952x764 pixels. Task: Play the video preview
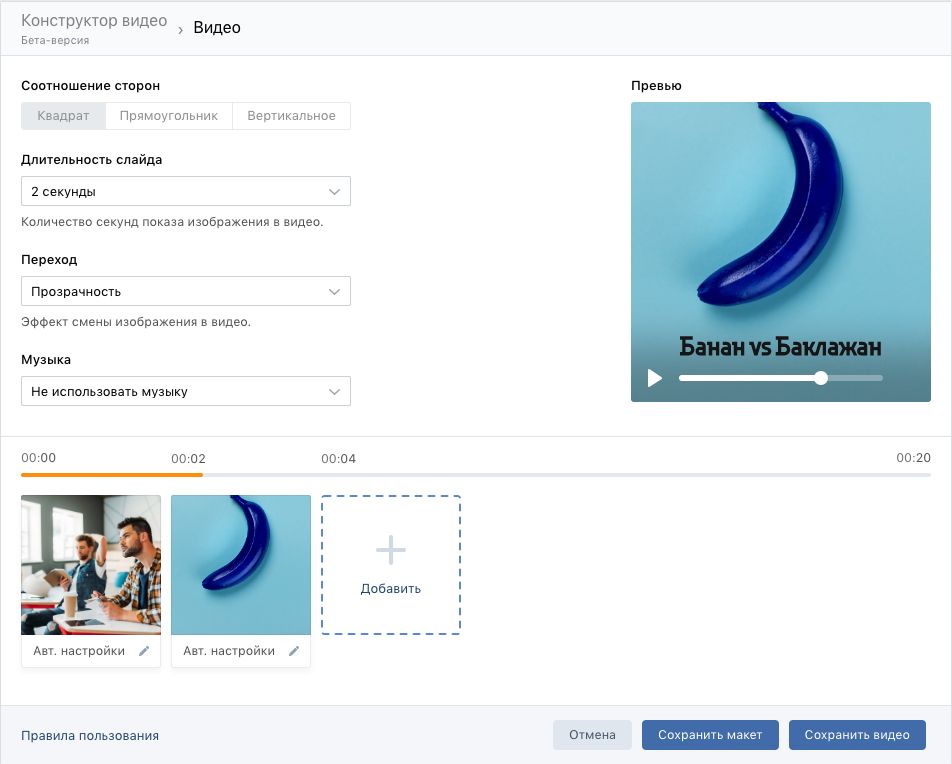[x=655, y=378]
